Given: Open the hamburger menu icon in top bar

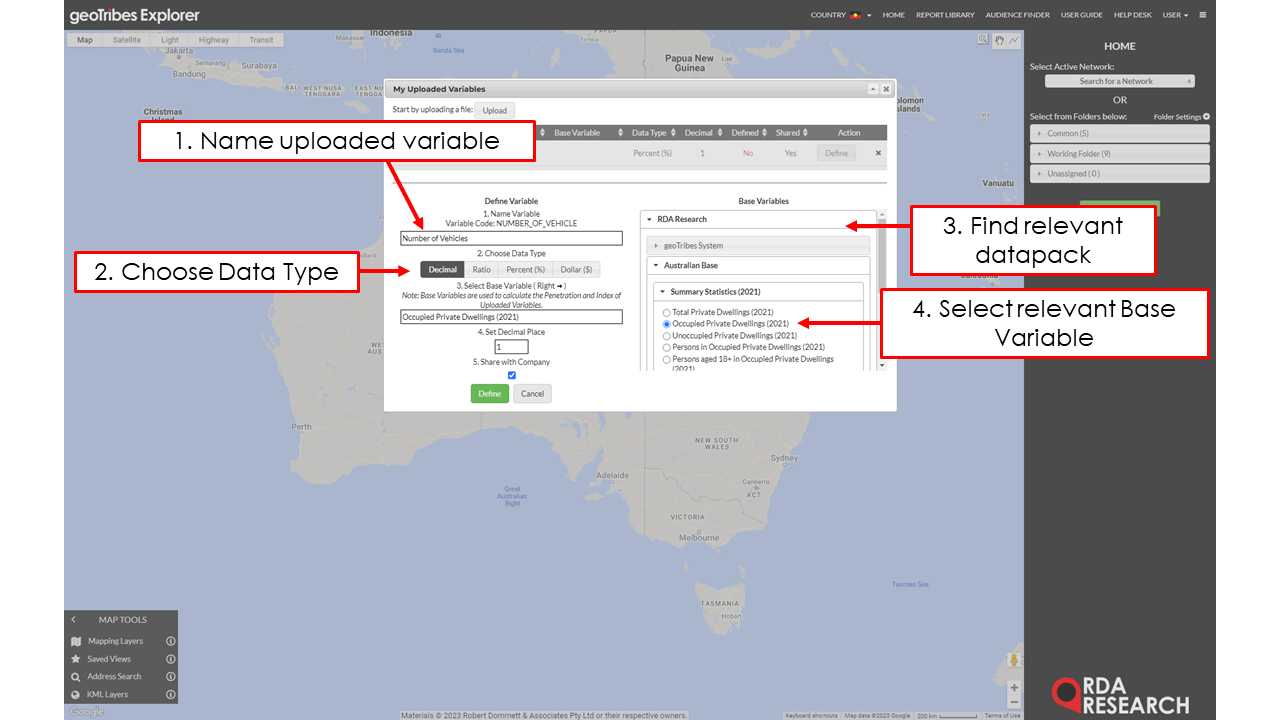Looking at the screenshot, I should (1203, 15).
